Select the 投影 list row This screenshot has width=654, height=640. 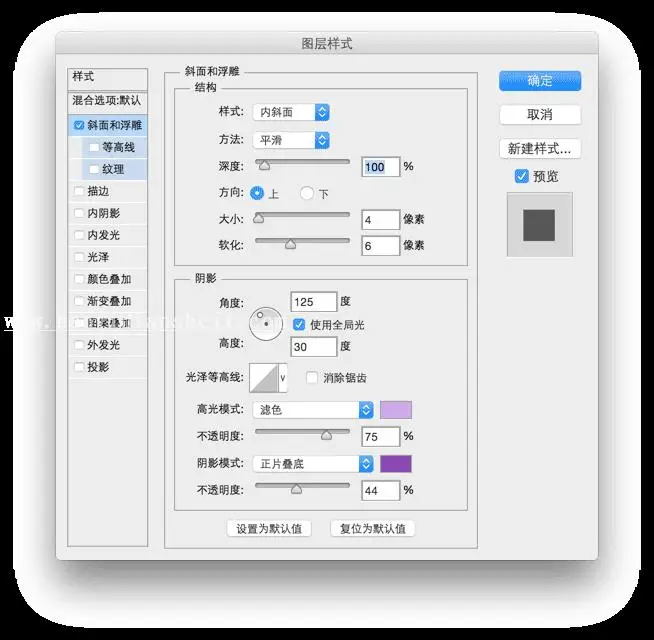(108, 367)
